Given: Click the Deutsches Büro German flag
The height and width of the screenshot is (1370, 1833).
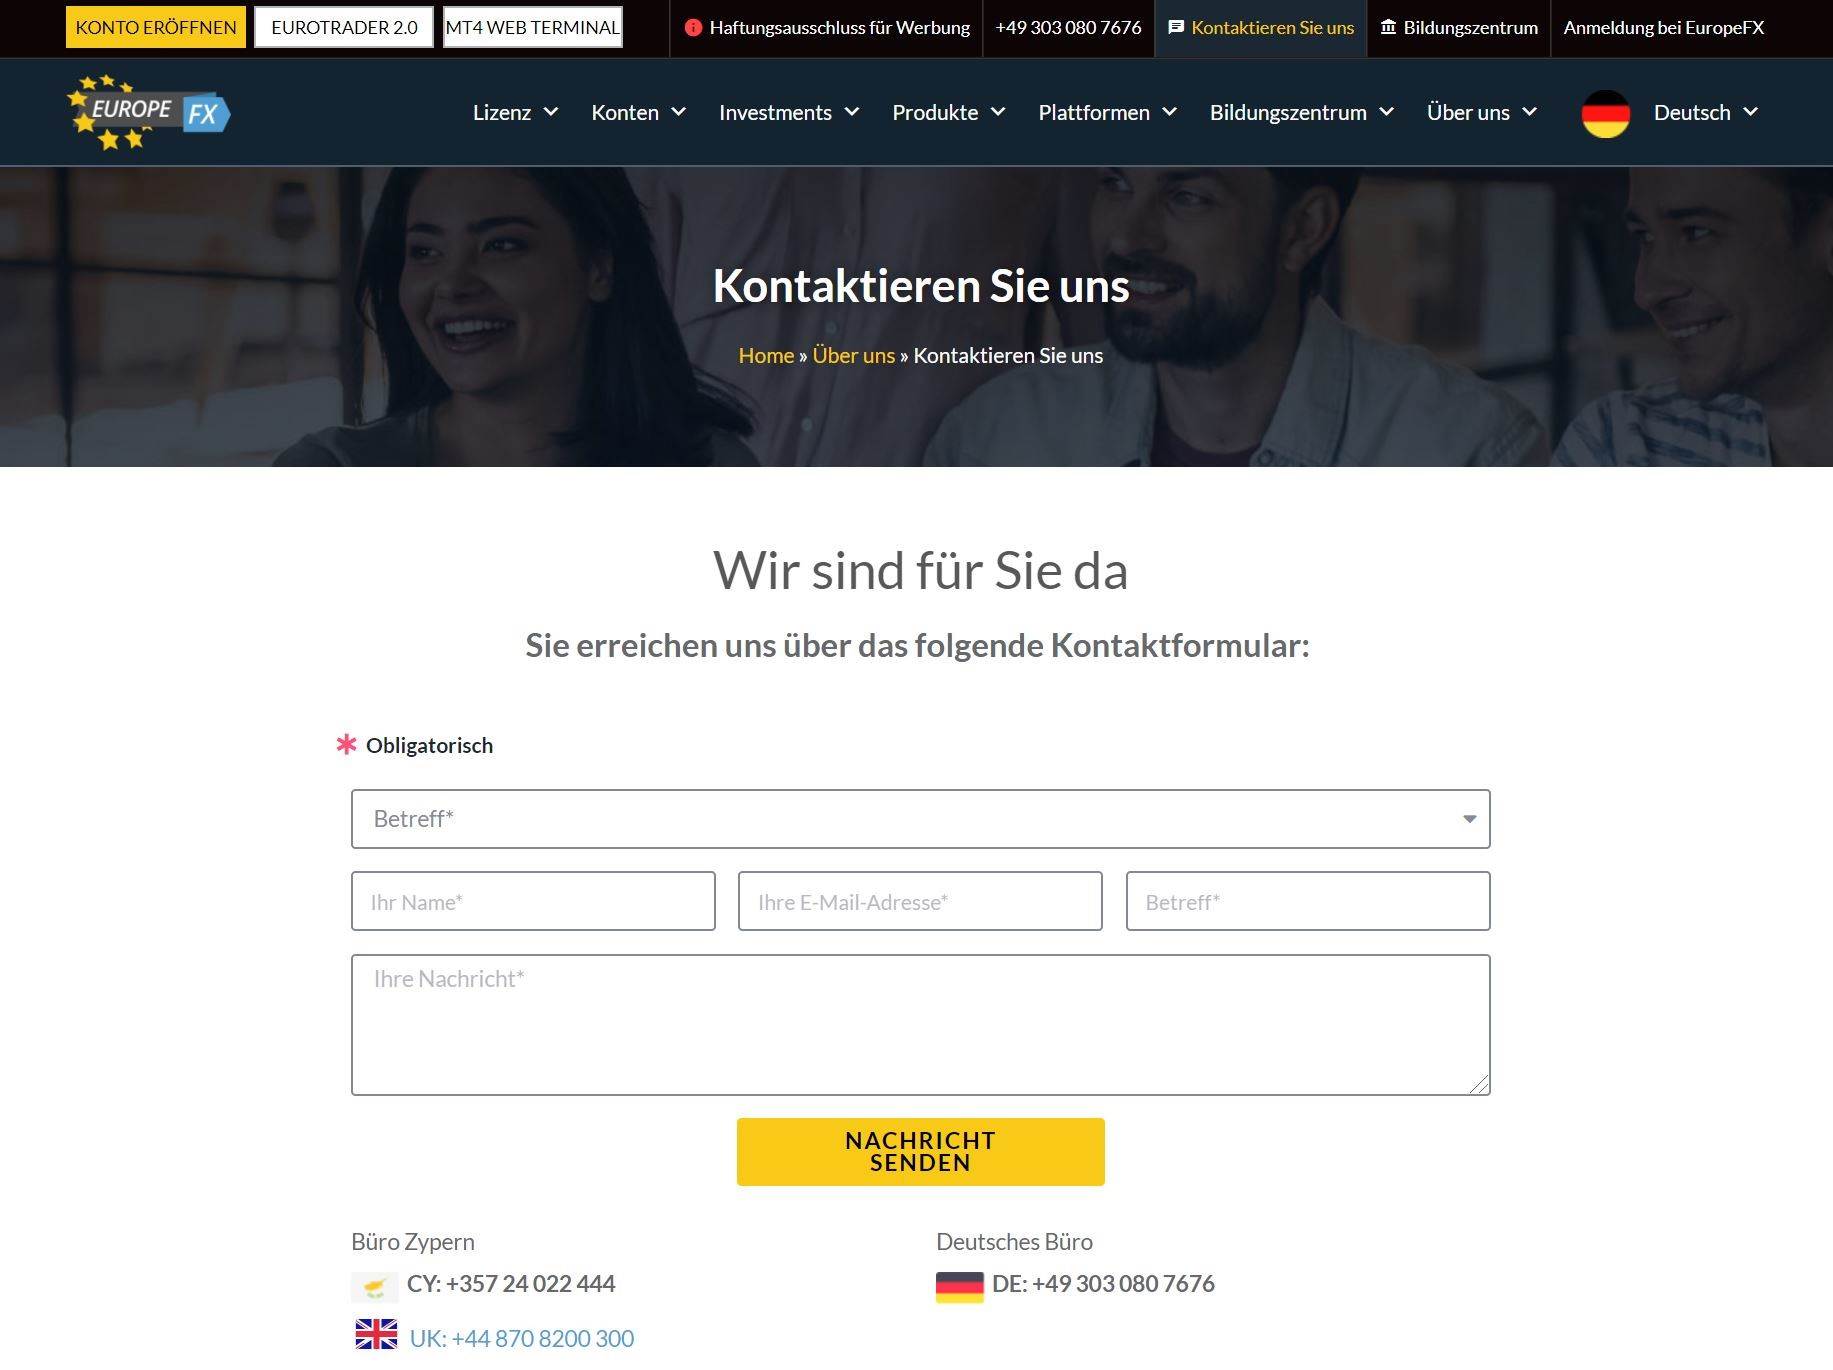Looking at the screenshot, I should tap(959, 1287).
